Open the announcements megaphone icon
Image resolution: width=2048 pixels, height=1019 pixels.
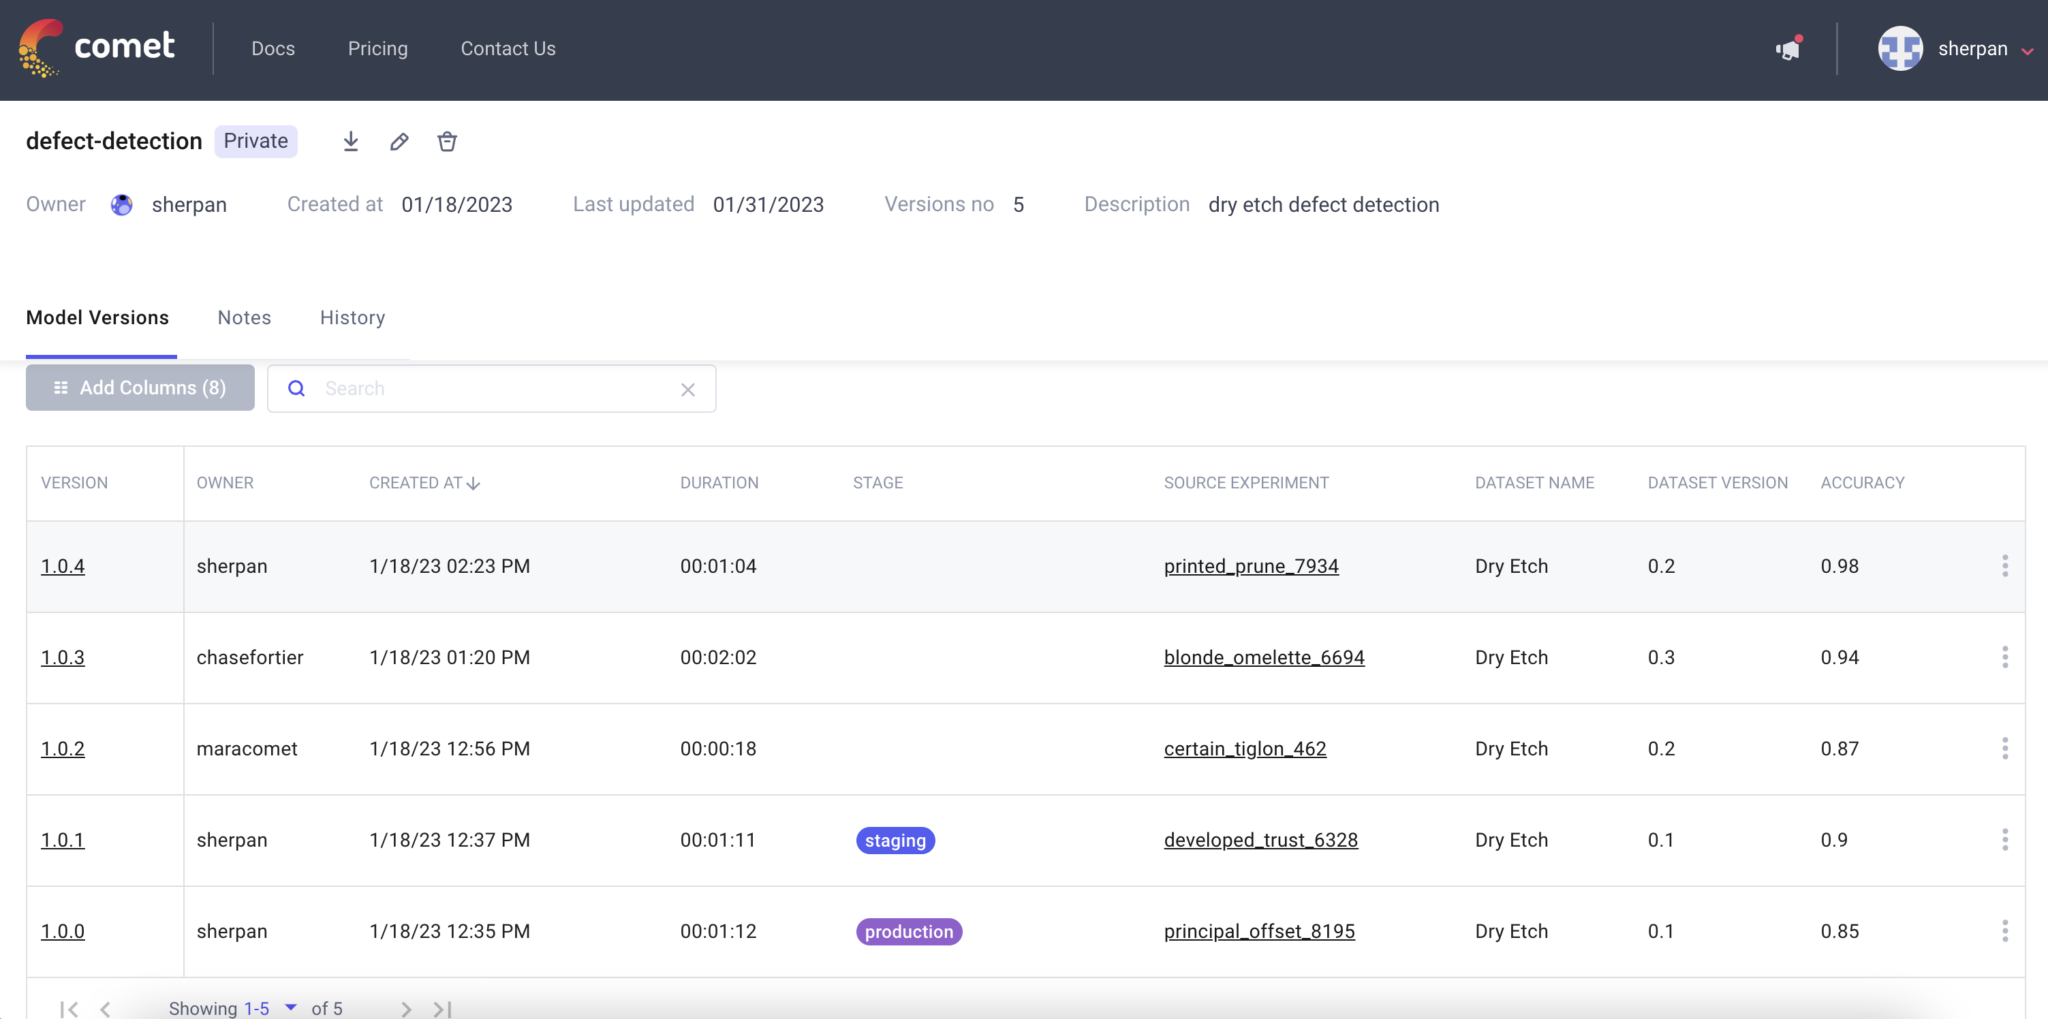pos(1788,49)
